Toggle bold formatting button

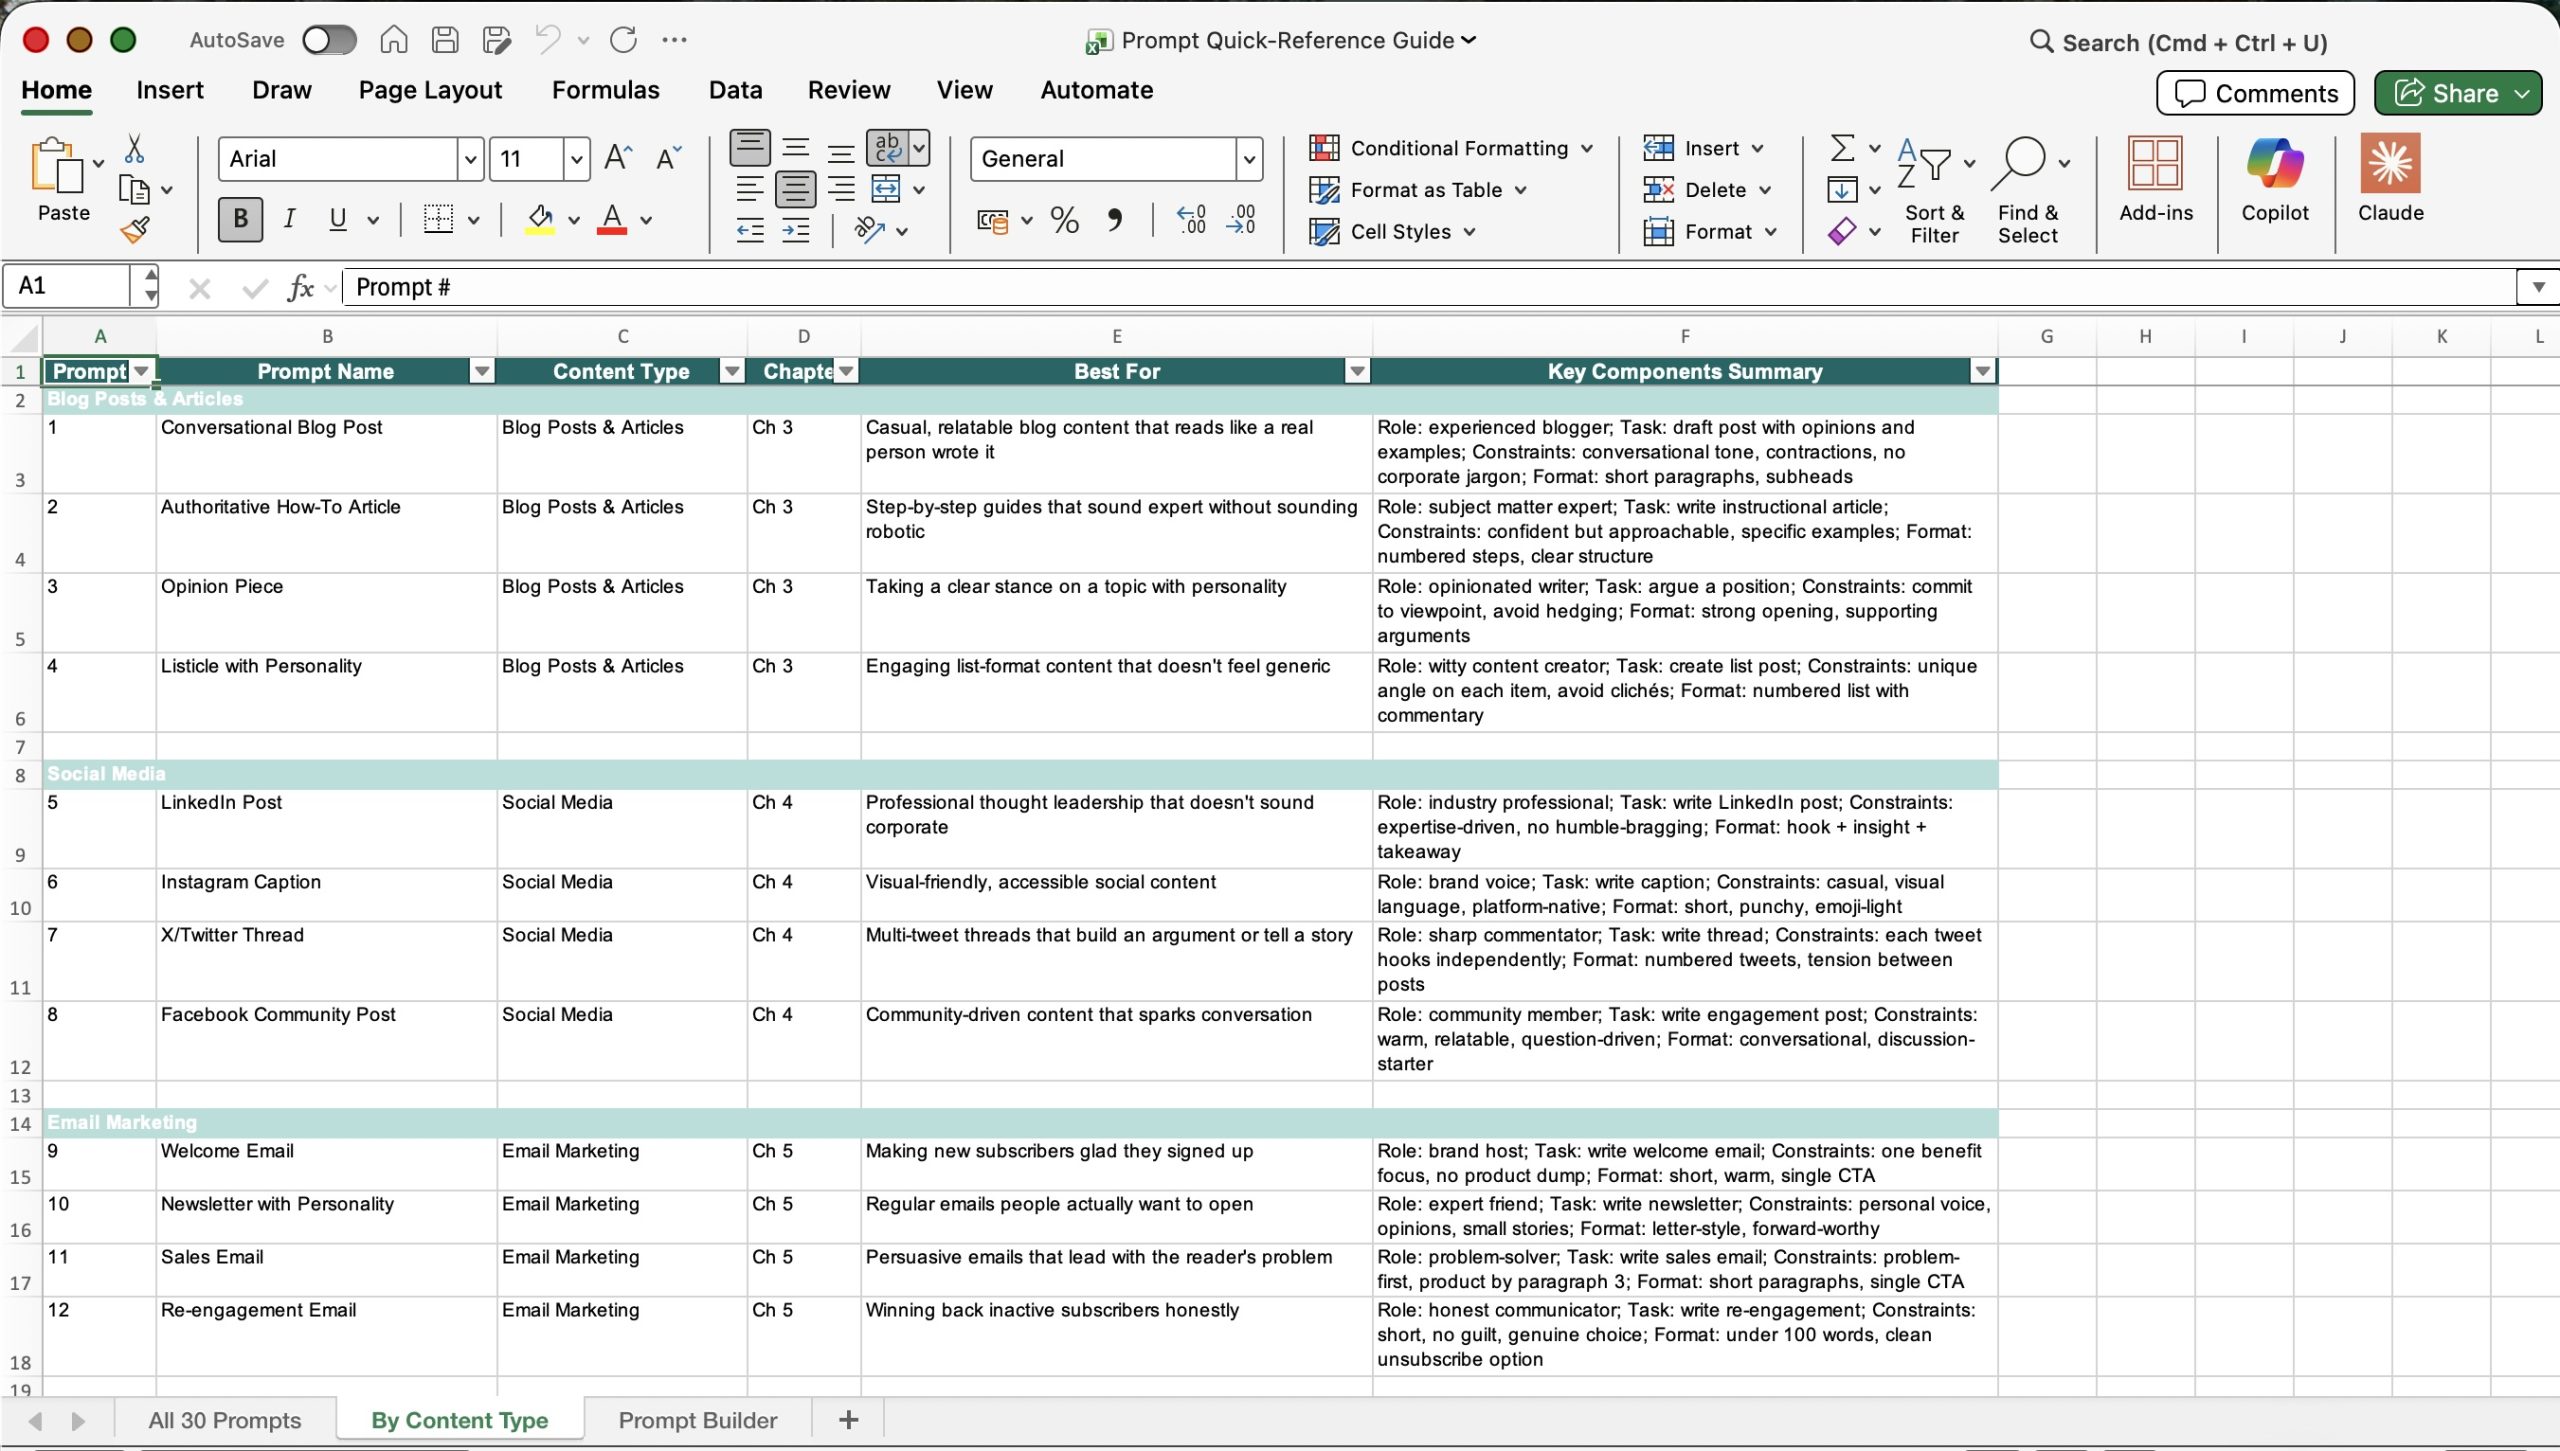pos(240,219)
